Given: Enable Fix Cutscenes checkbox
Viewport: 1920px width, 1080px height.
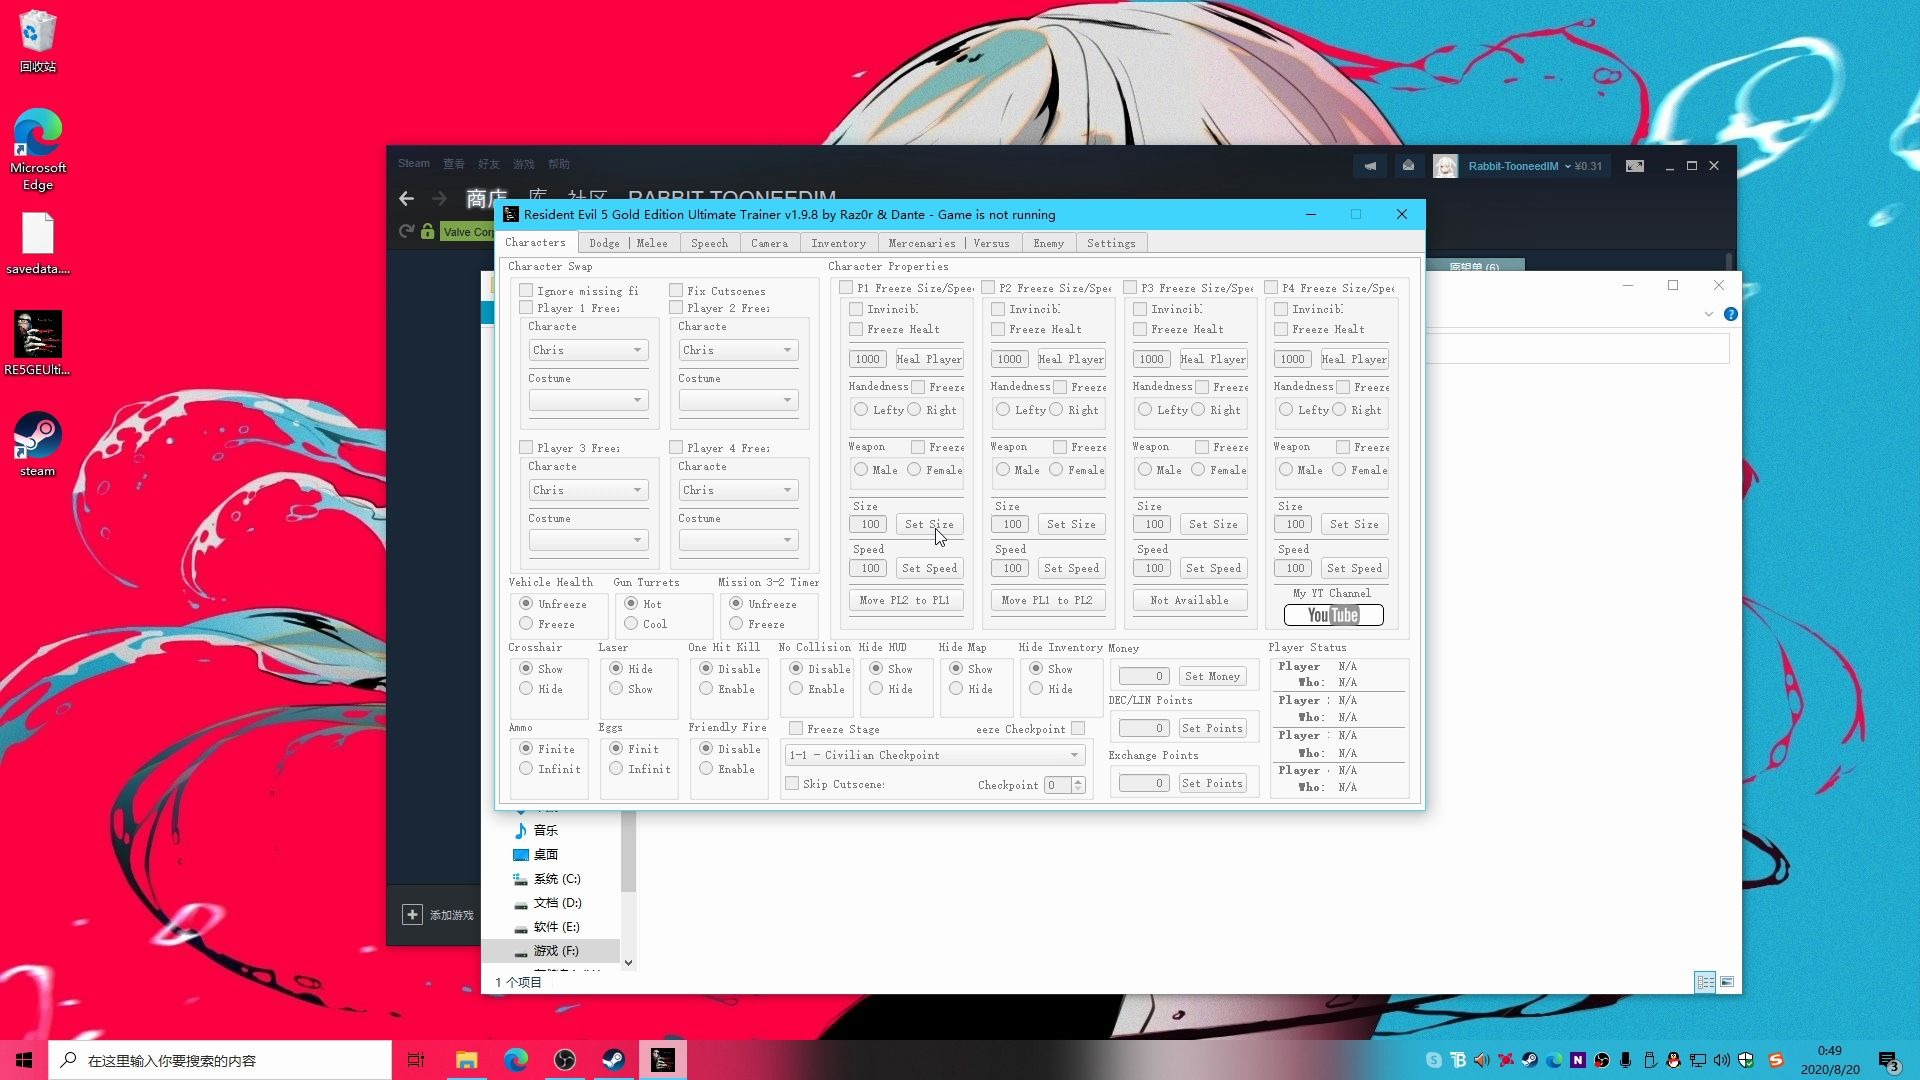Looking at the screenshot, I should pyautogui.click(x=676, y=290).
